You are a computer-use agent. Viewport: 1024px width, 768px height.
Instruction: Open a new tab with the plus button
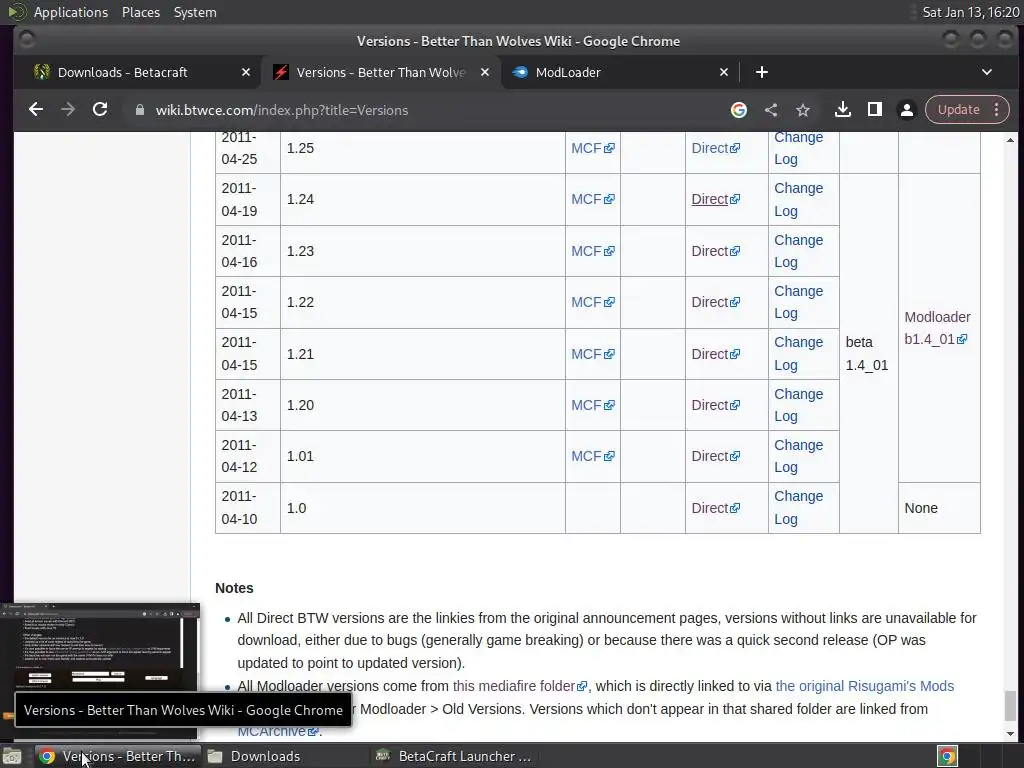pos(761,72)
